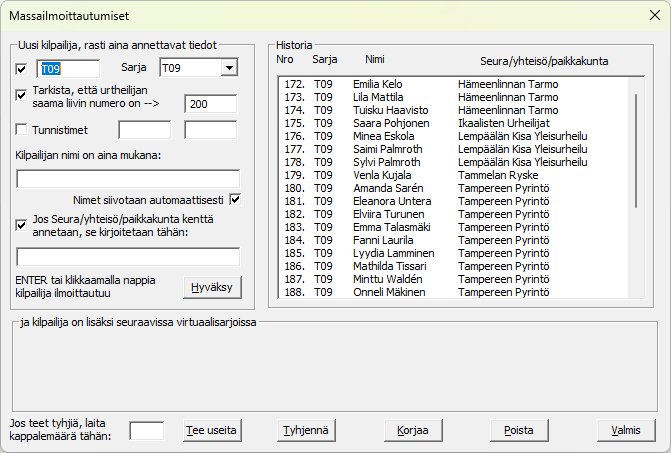Open the Sarja dropdown list
Viewport: 671px width, 453px height.
pos(229,68)
